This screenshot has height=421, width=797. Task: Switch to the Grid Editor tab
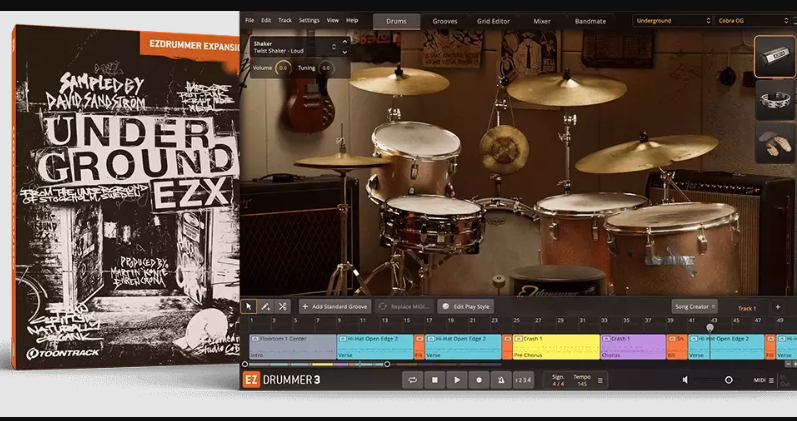click(493, 21)
